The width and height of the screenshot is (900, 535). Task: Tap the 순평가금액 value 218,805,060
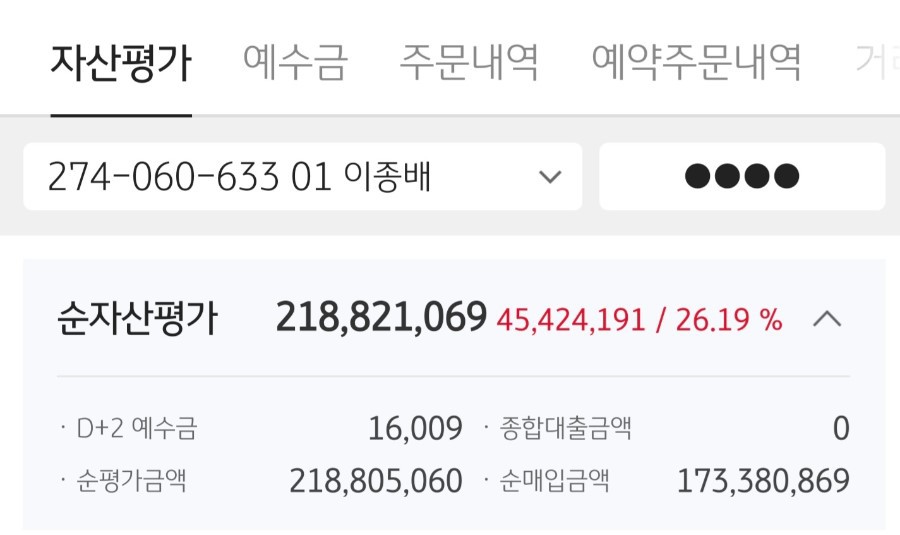tap(376, 481)
